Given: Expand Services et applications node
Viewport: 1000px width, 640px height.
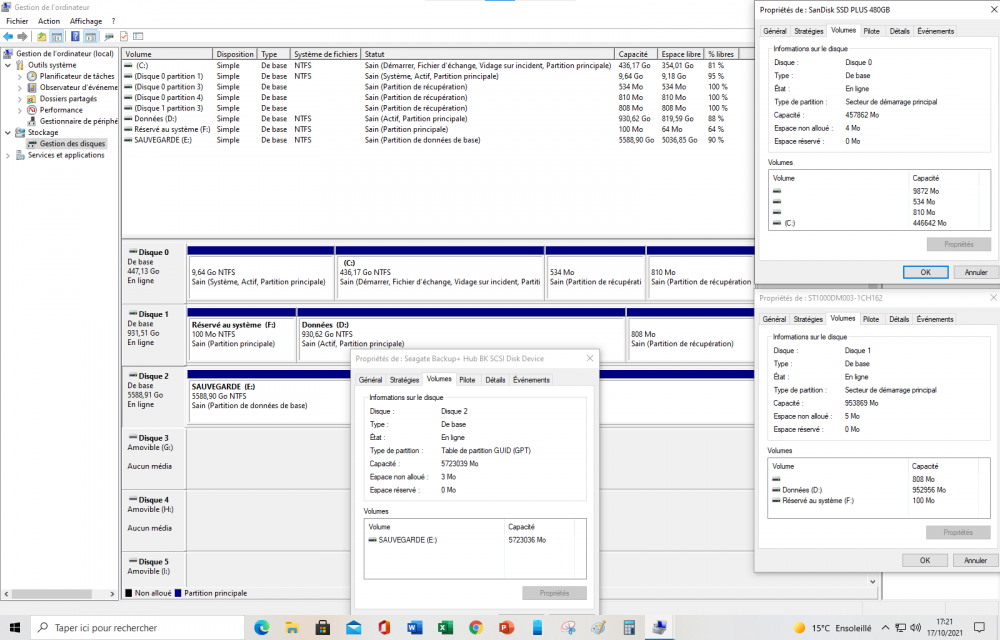Looking at the screenshot, I should point(9,155).
